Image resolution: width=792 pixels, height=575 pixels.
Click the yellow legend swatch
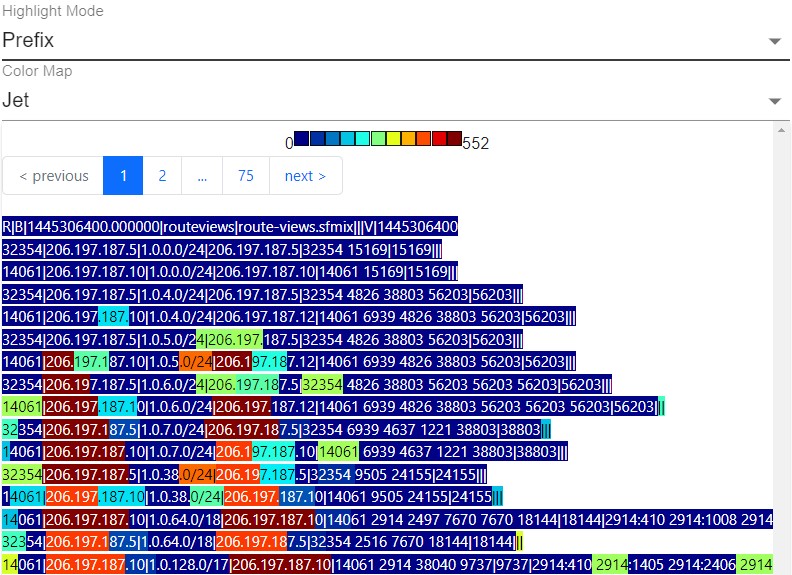393,138
